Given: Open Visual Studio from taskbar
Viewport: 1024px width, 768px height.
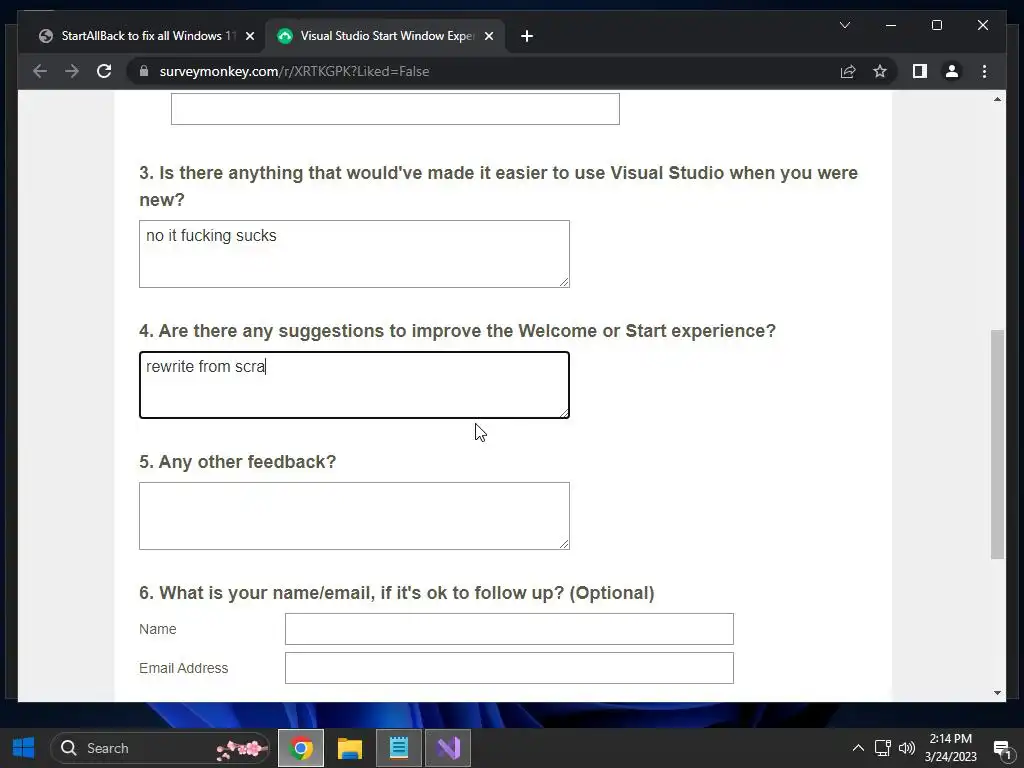Looking at the screenshot, I should point(448,748).
